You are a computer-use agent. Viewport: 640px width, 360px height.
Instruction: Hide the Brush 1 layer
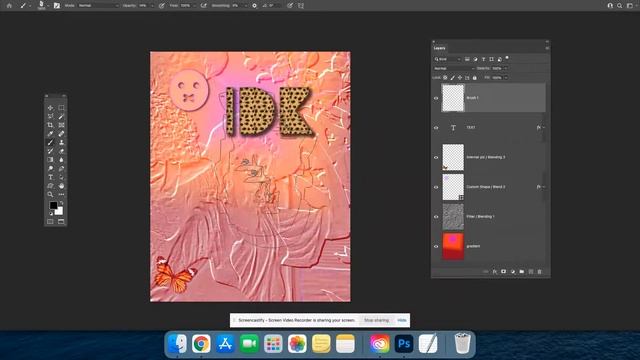coord(436,98)
